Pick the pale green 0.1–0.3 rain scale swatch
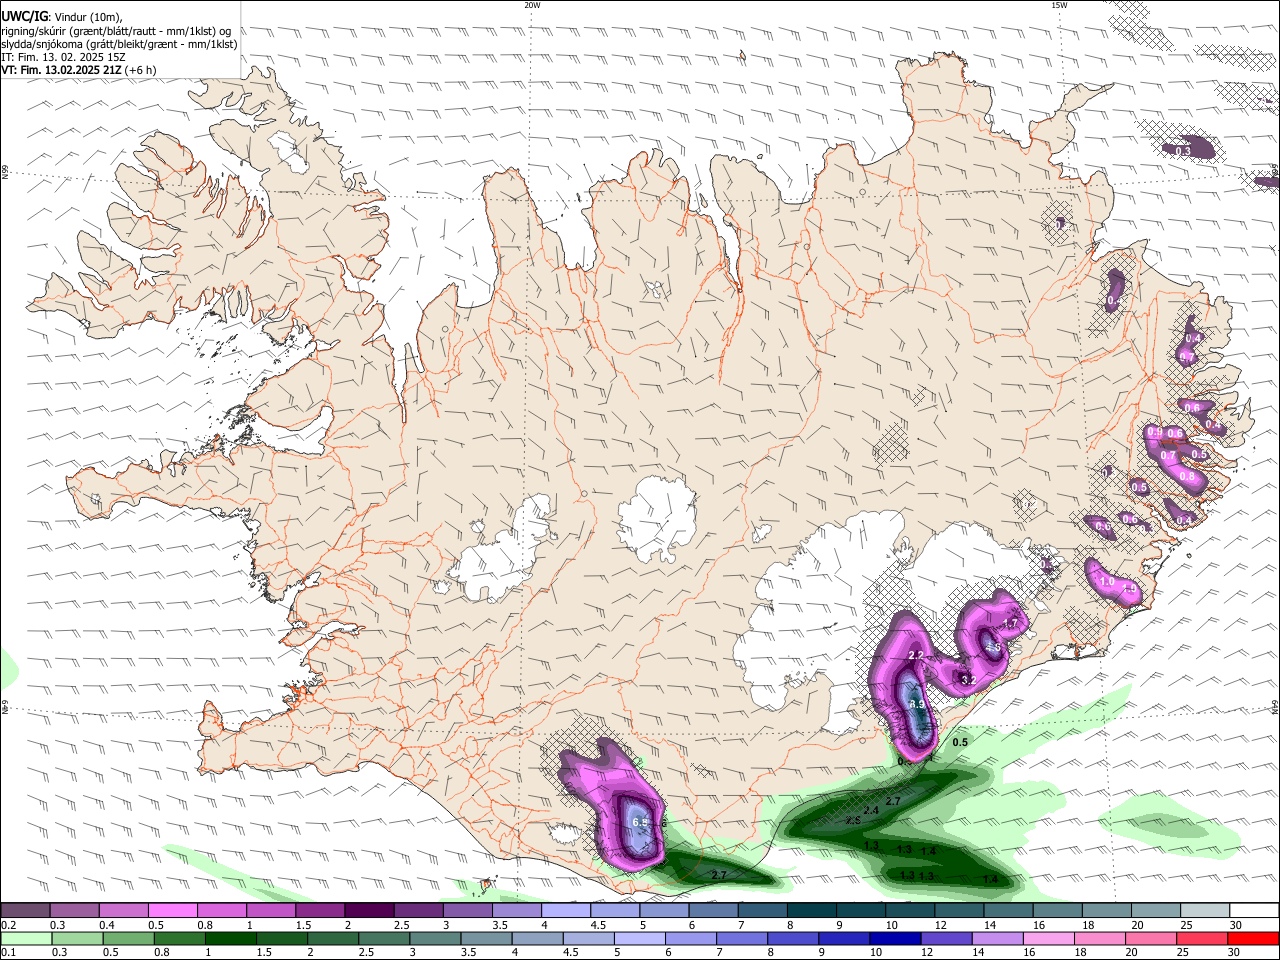Viewport: 1280px width, 960px height. [25, 938]
